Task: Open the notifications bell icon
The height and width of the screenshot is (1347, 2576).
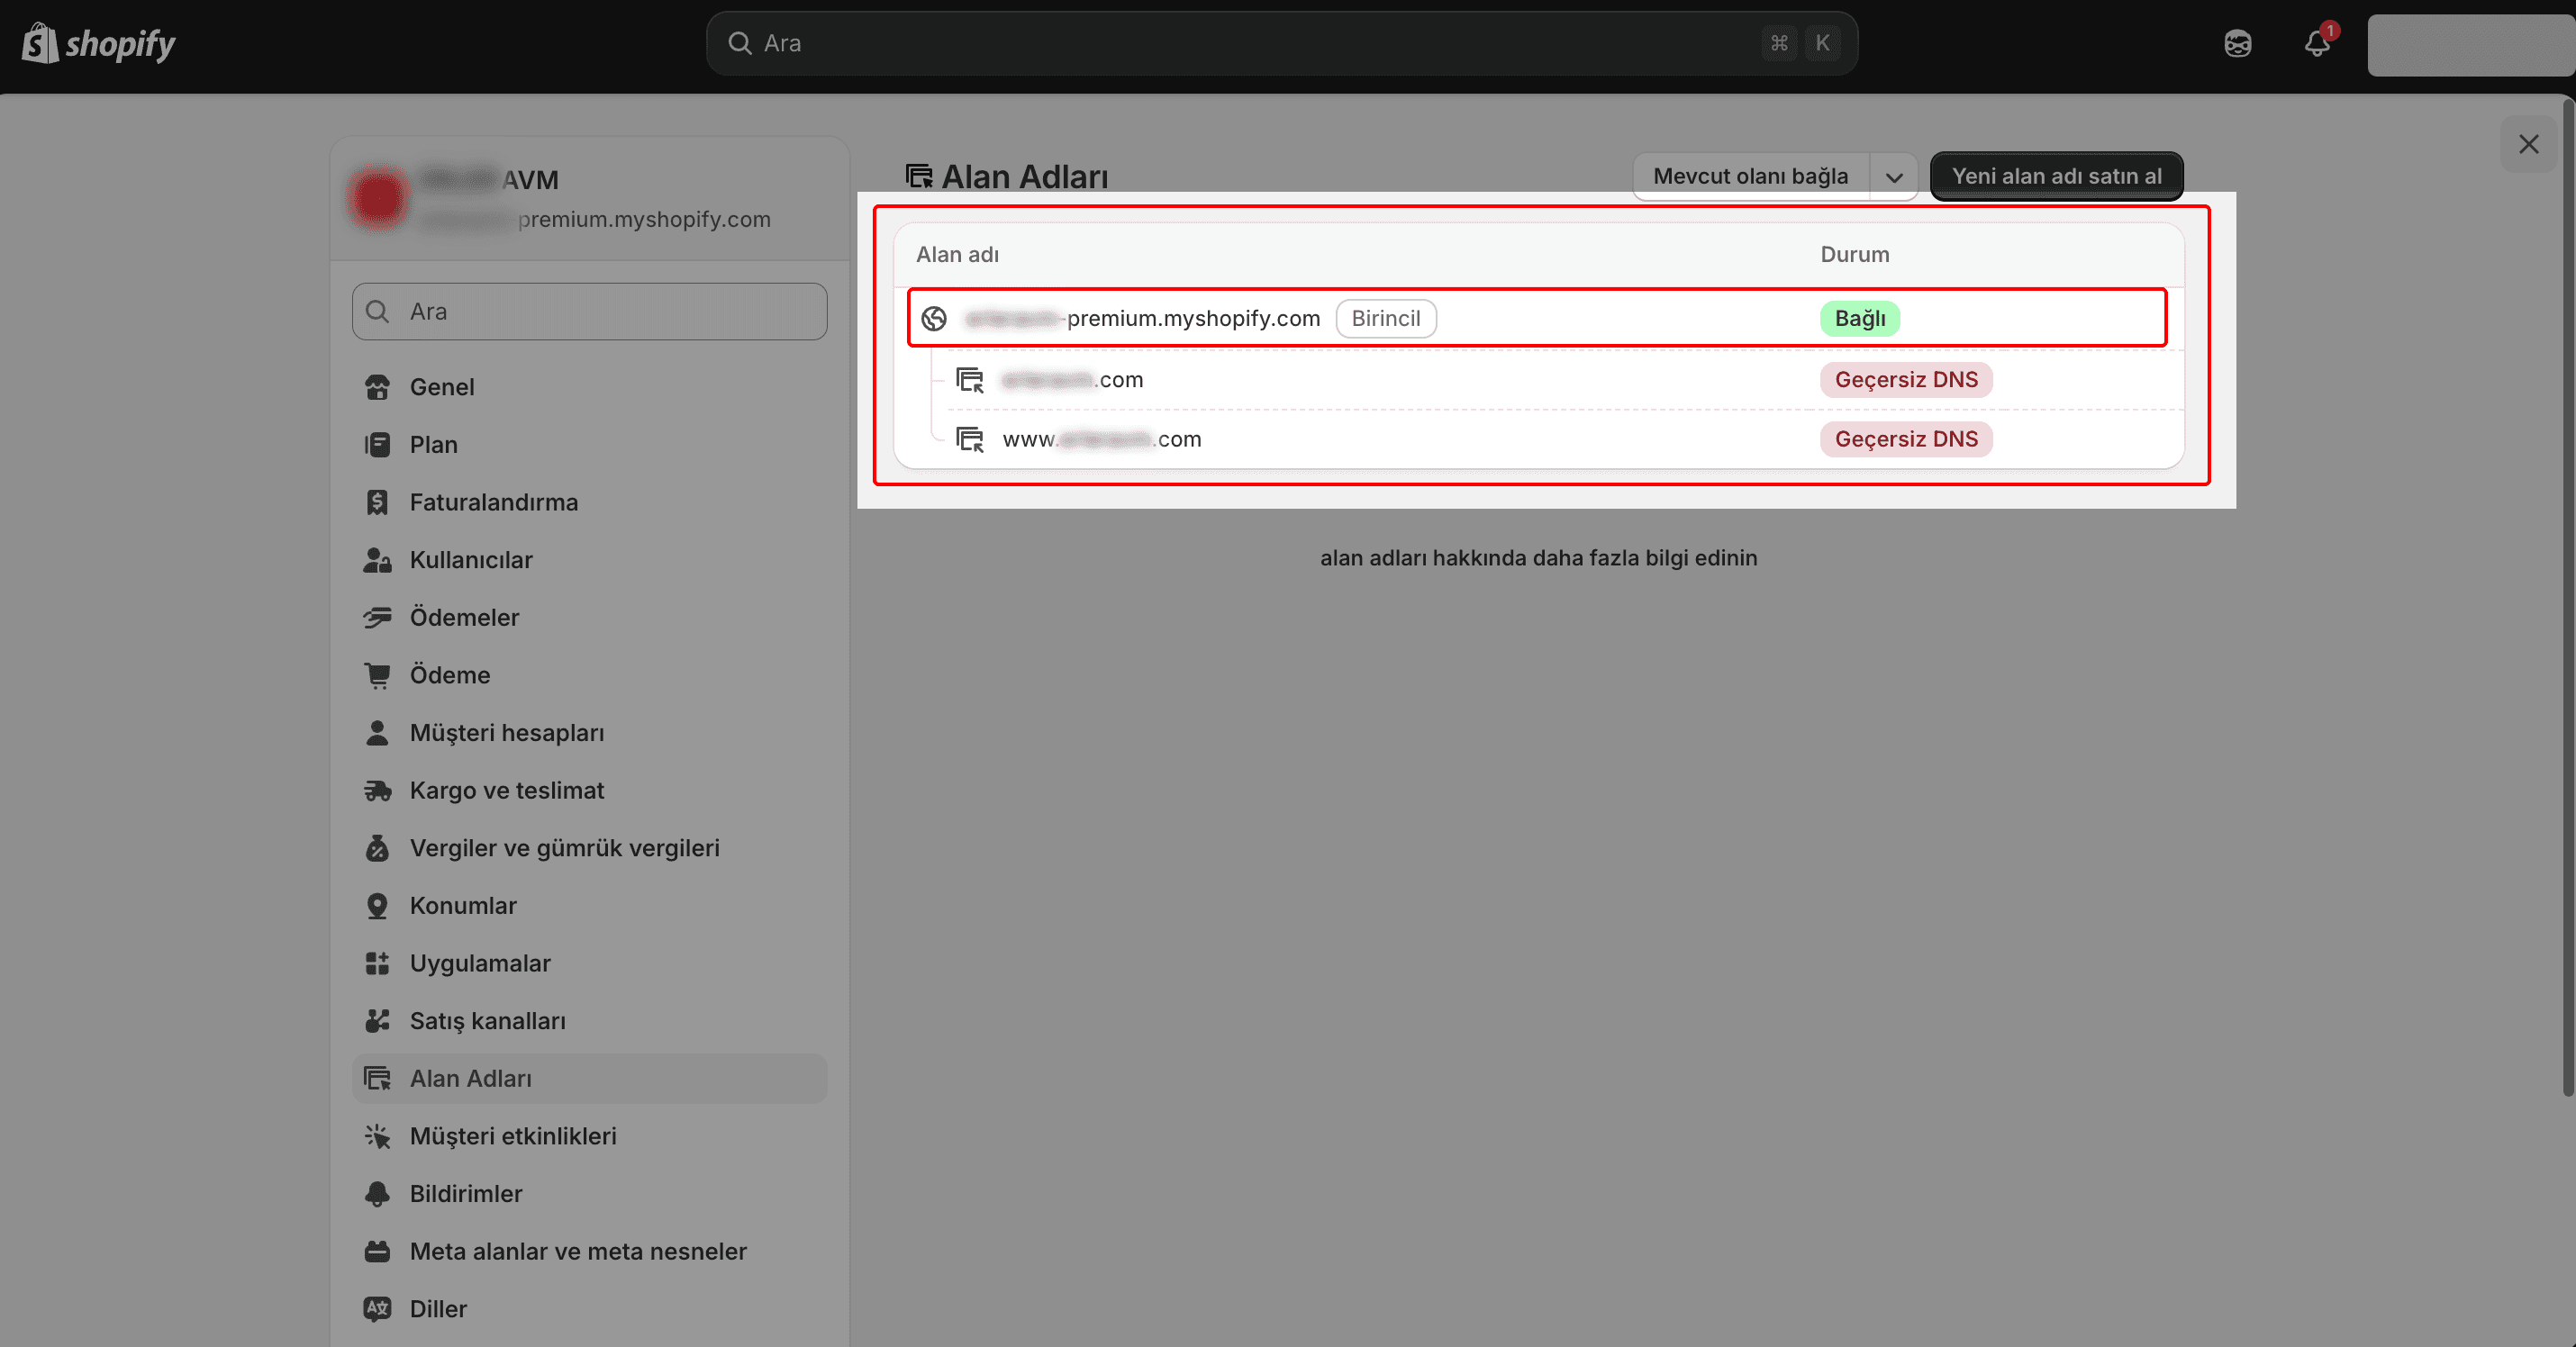Action: 2316,43
